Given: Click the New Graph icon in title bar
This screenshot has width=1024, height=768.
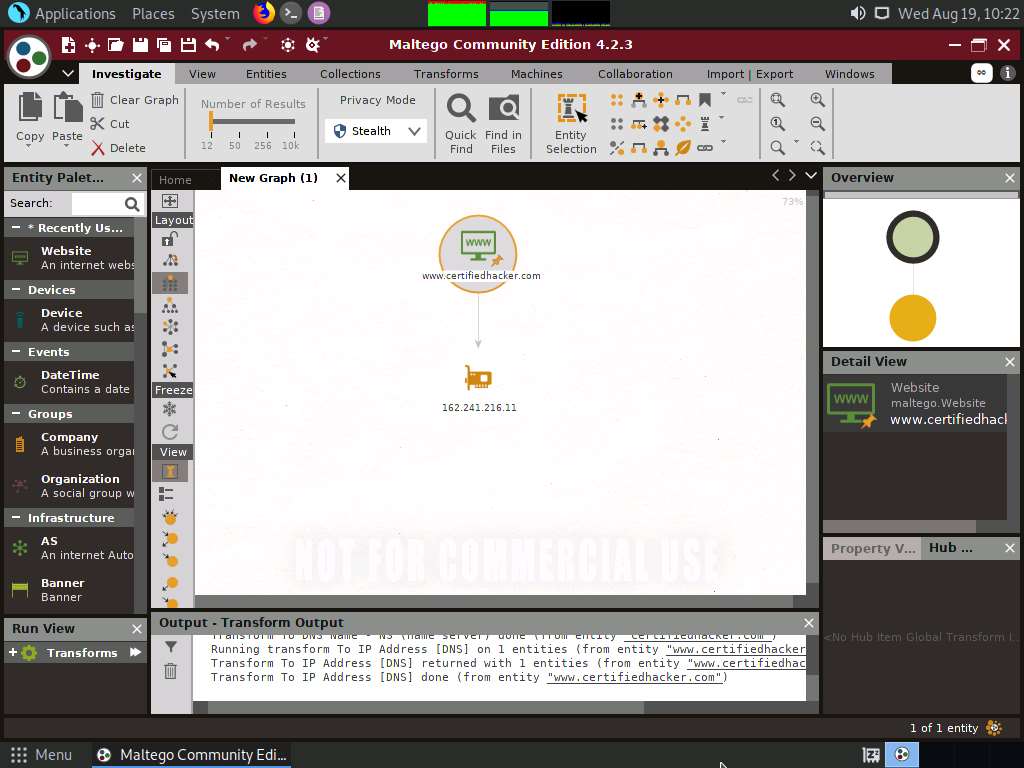Looking at the screenshot, I should pyautogui.click(x=68, y=44).
